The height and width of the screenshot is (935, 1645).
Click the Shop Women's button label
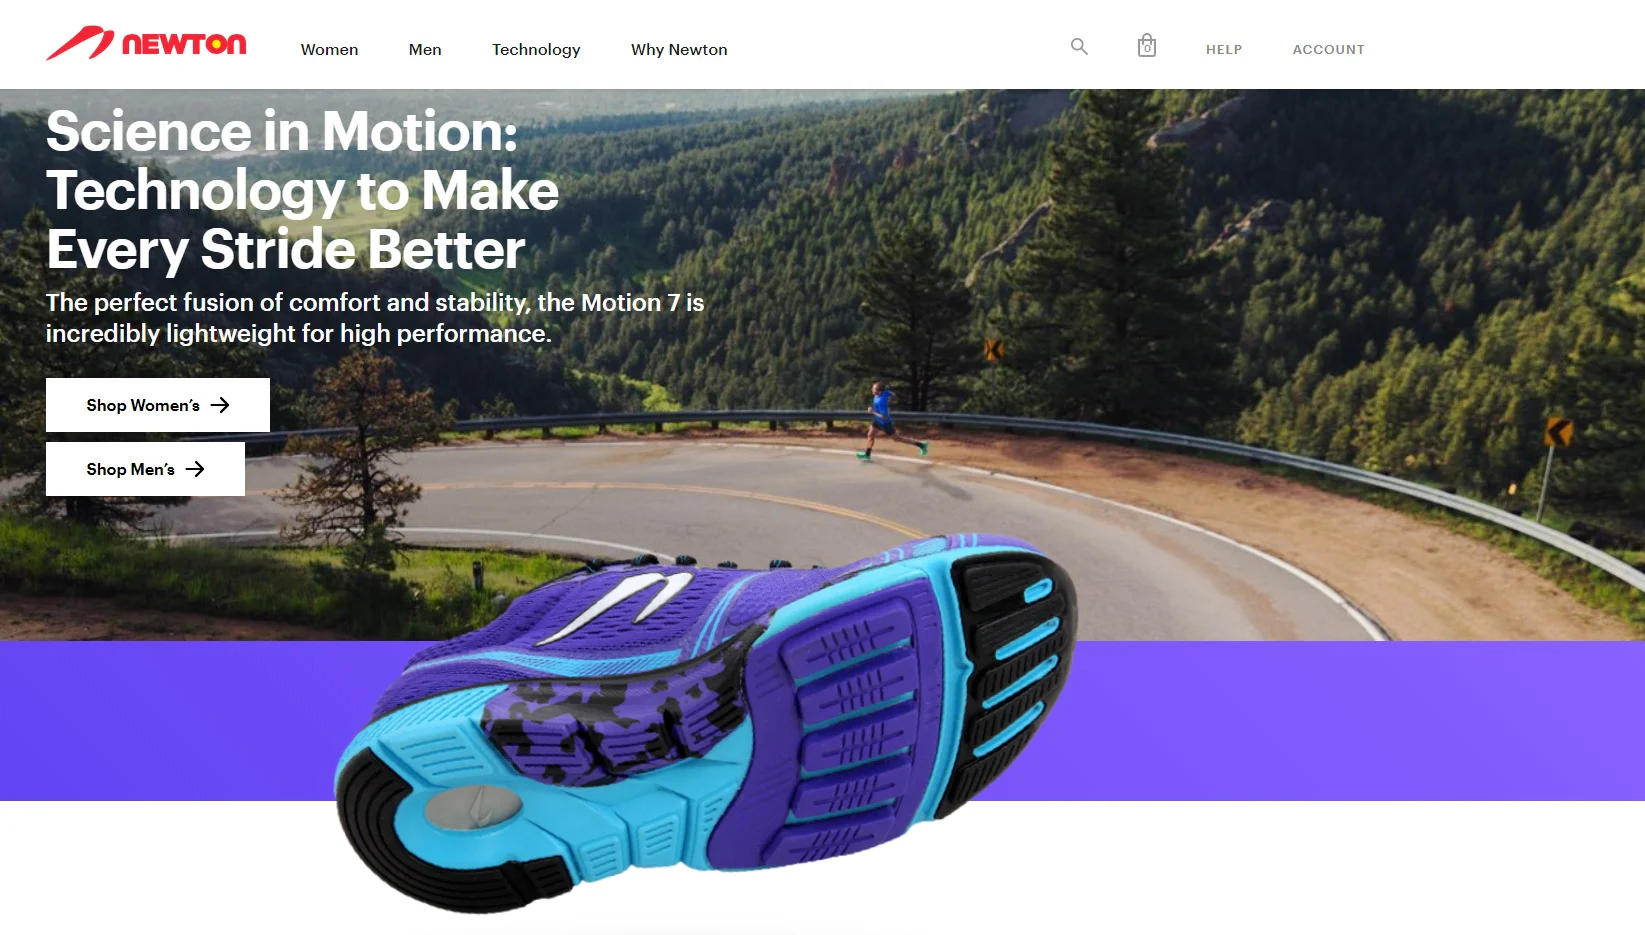tap(143, 405)
